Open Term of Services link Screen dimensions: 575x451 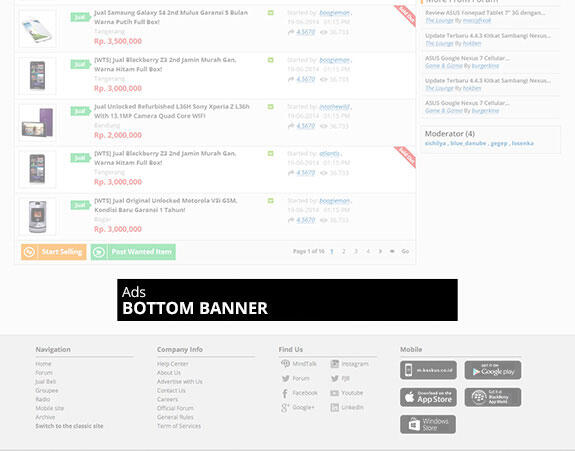179,426
